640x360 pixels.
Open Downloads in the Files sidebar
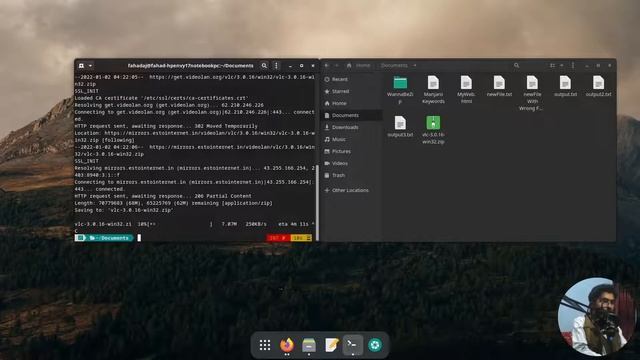[352, 127]
